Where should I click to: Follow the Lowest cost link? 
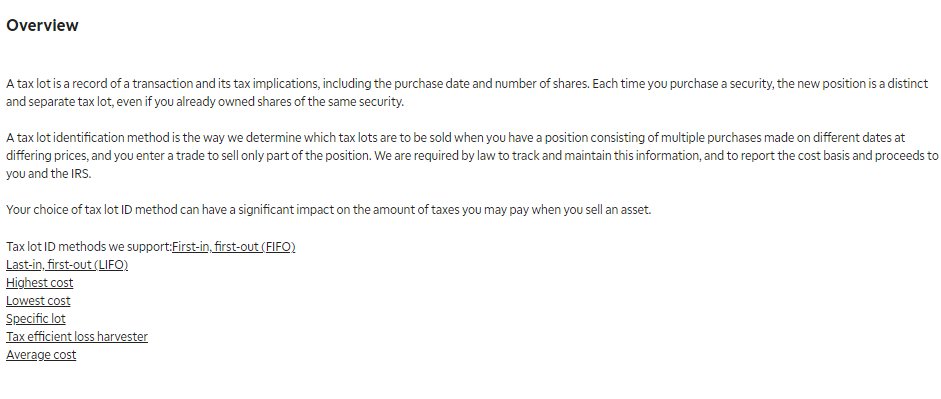pyautogui.click(x=38, y=301)
